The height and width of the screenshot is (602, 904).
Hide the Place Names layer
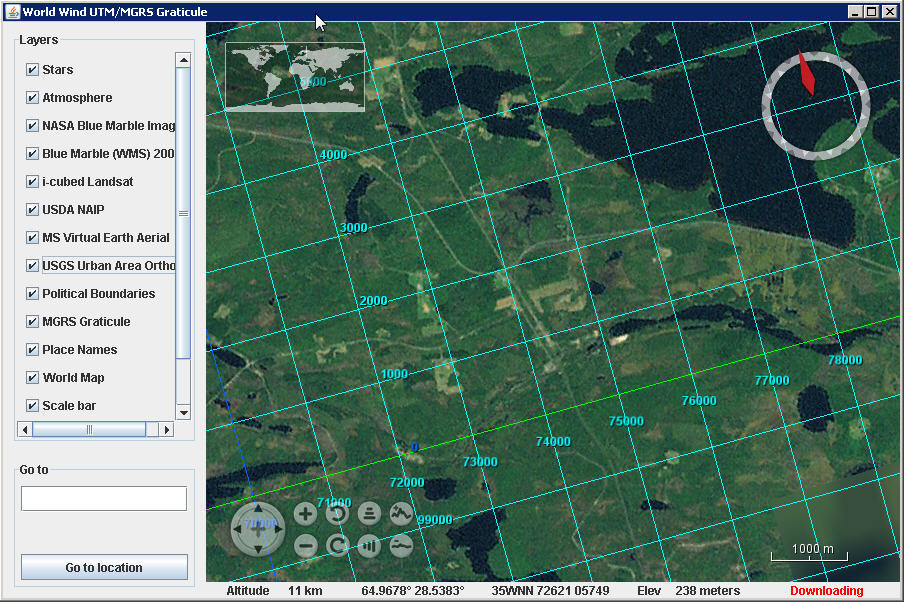(x=33, y=349)
